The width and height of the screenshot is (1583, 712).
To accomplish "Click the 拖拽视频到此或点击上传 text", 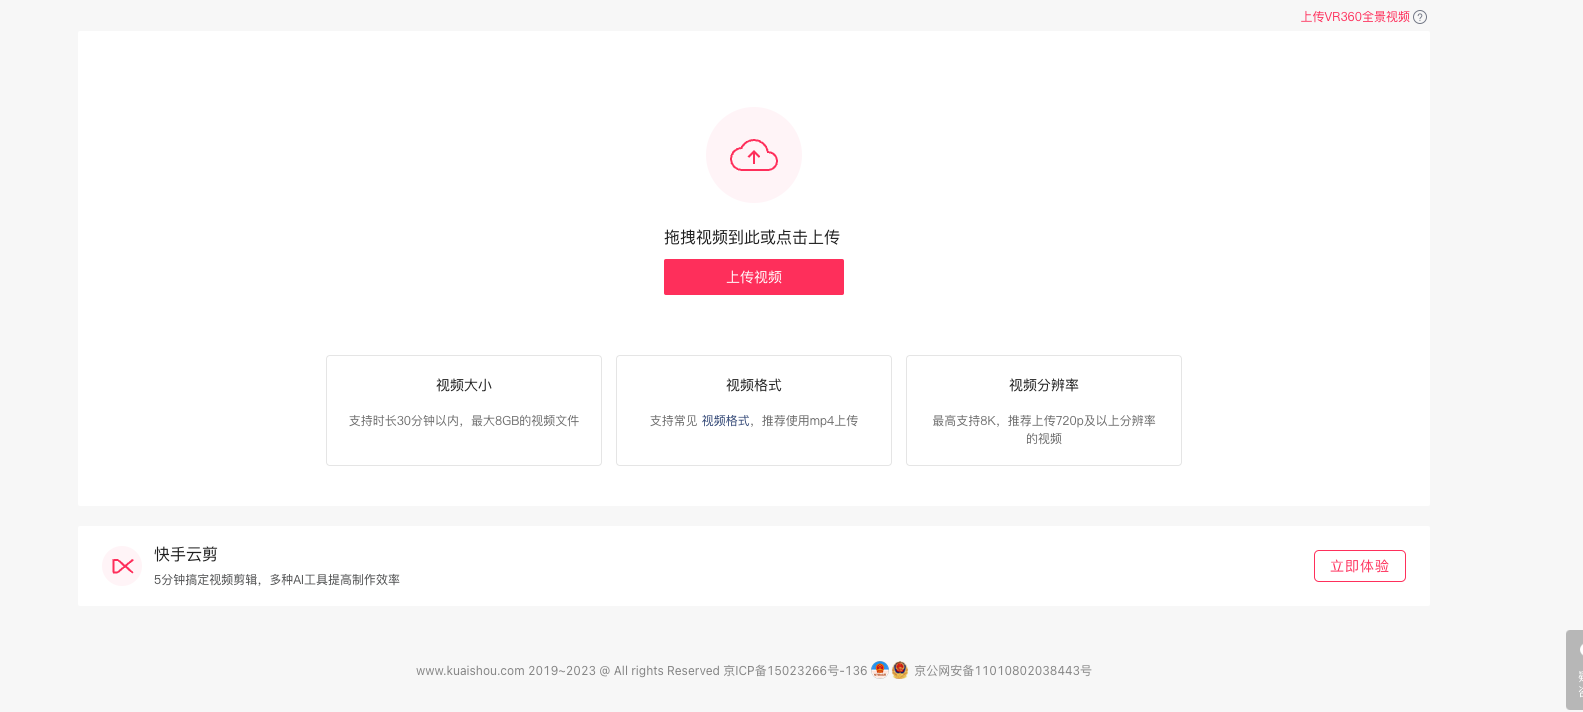I will [x=752, y=237].
